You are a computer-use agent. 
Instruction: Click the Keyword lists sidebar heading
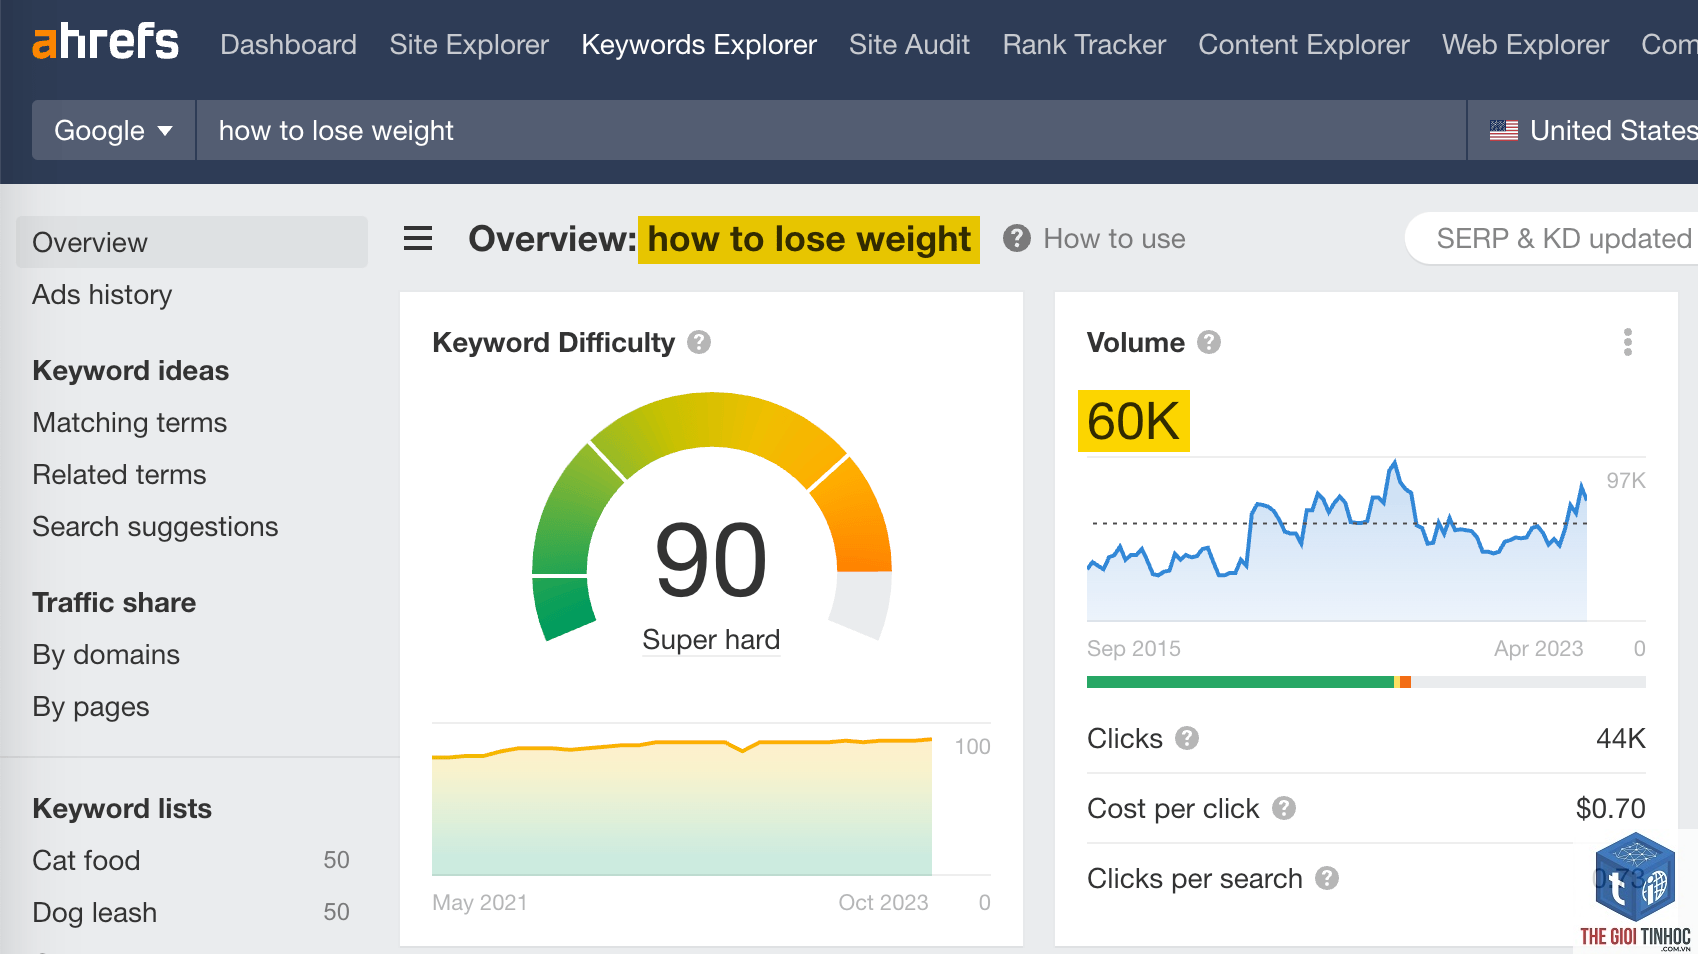coord(122,808)
